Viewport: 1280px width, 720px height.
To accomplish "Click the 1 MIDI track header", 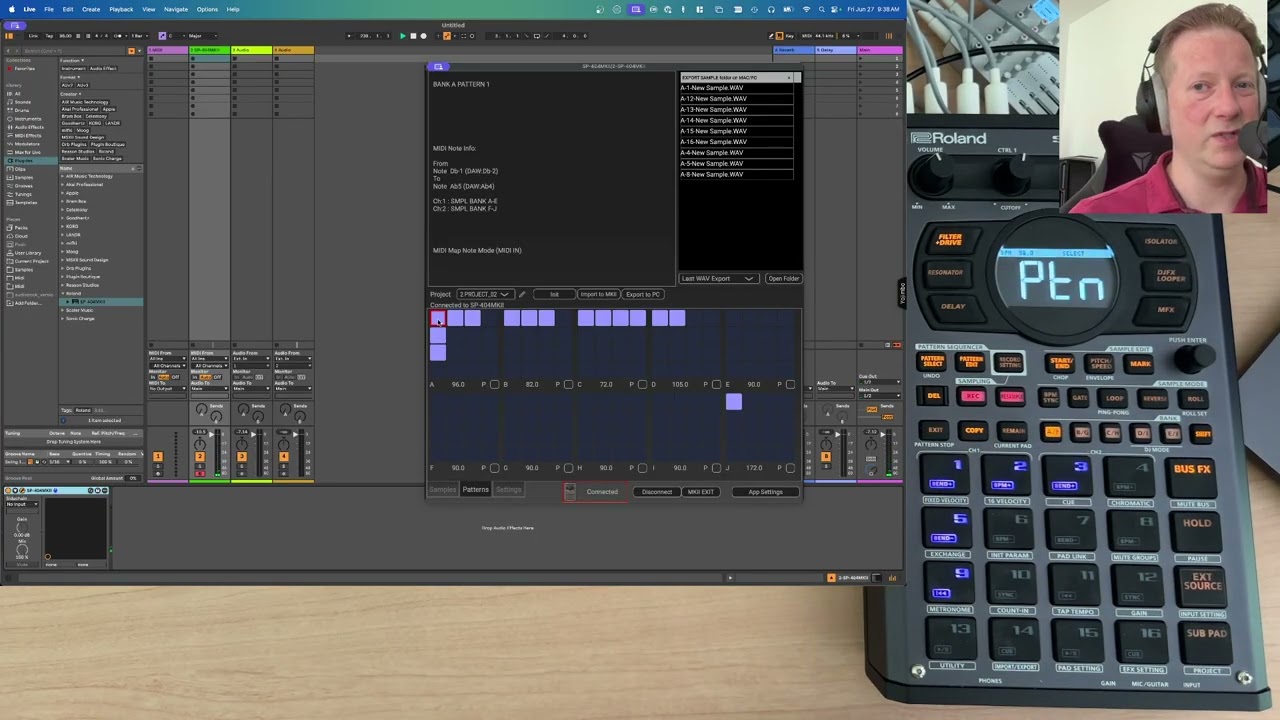I will pyautogui.click(x=168, y=50).
